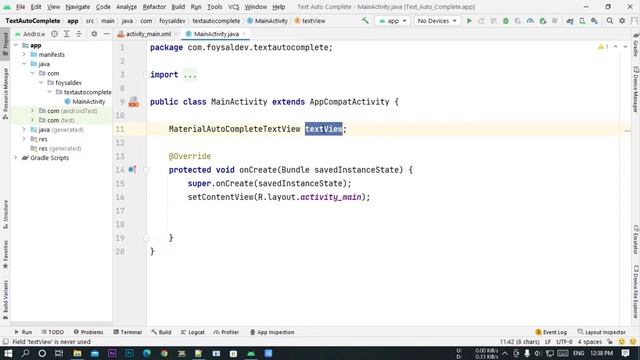The image size is (640, 360).
Task: Open the Refactor menu
Action: click(x=154, y=7)
